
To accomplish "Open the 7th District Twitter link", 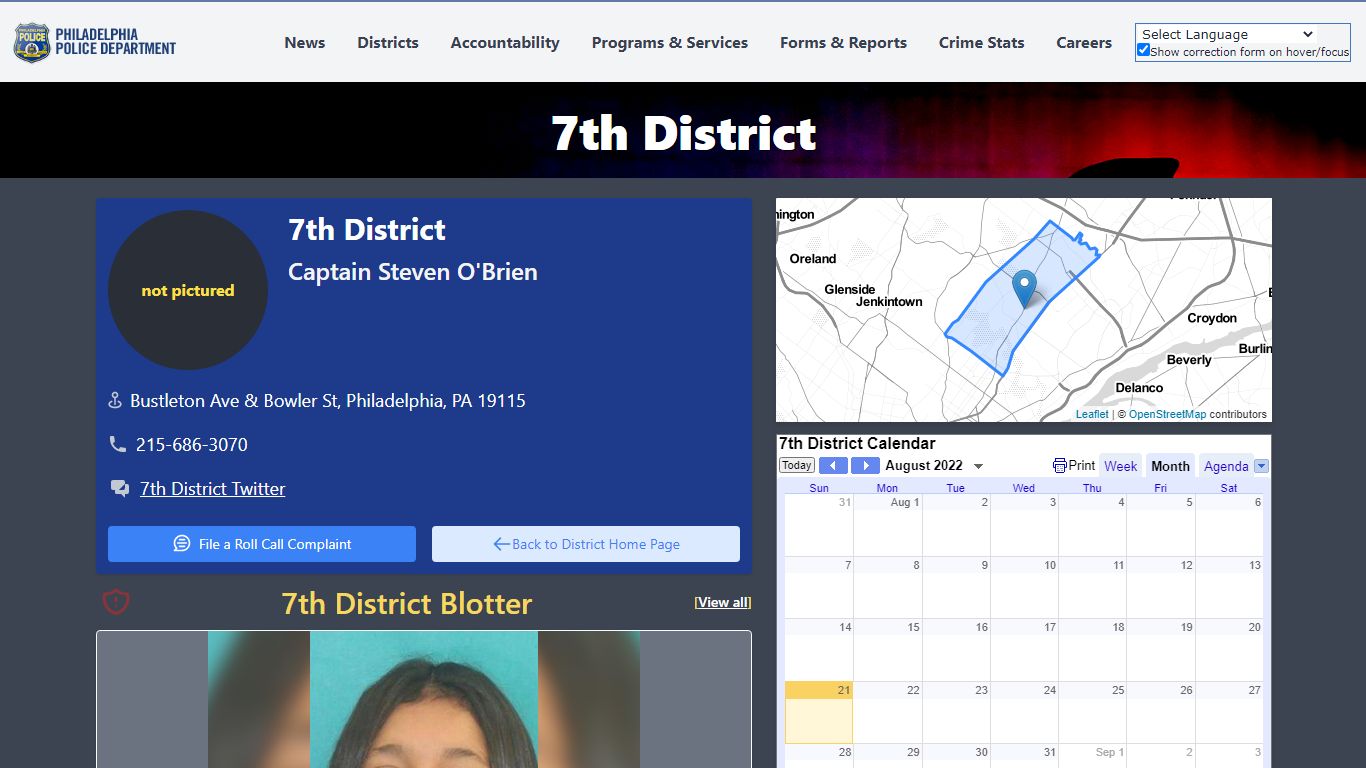I will point(212,489).
